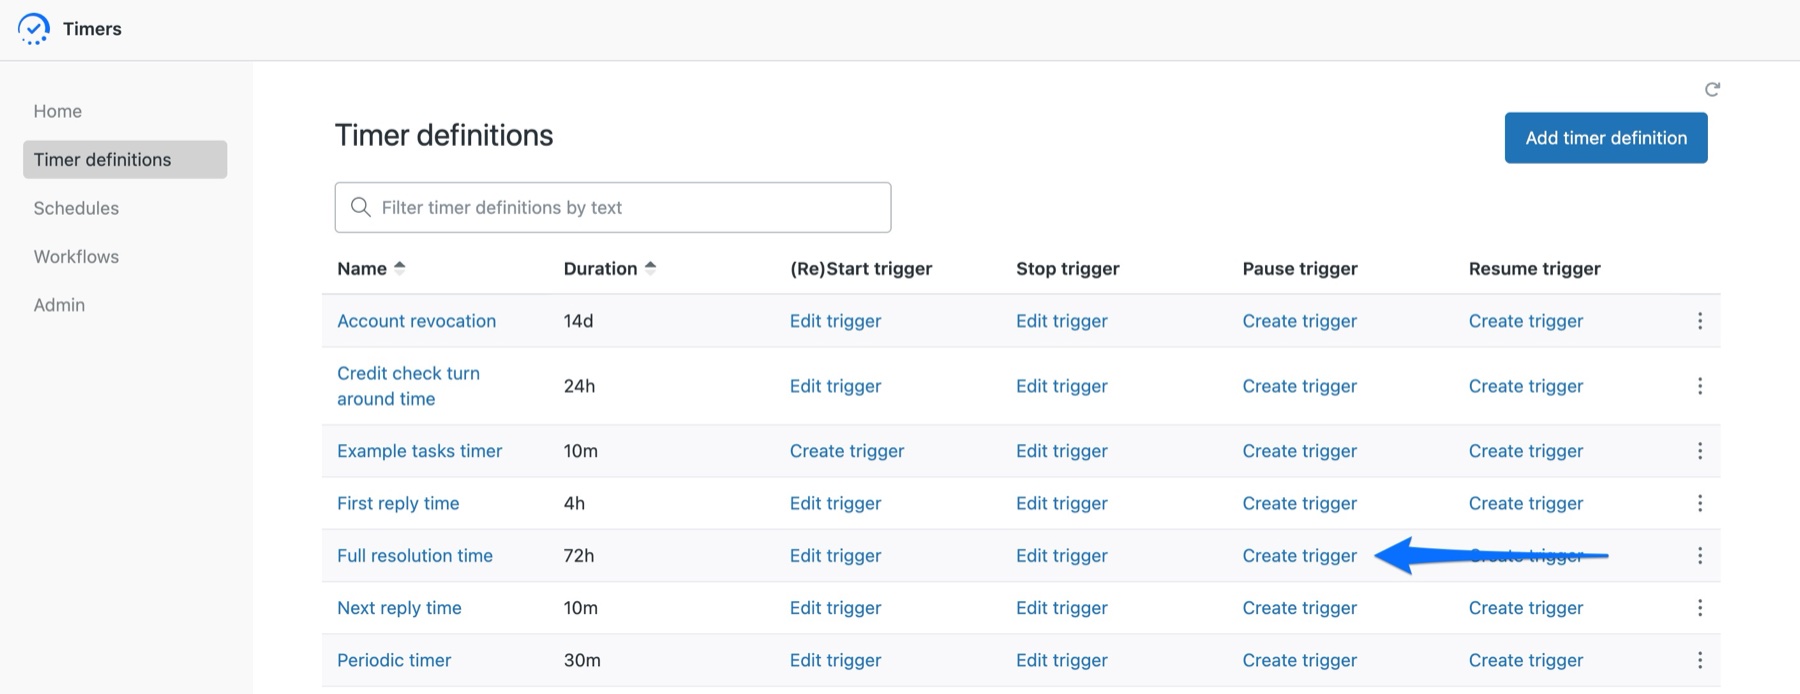Image resolution: width=1800 pixels, height=694 pixels.
Task: Edit the (Re)Start trigger for First reply time
Action: pos(835,503)
